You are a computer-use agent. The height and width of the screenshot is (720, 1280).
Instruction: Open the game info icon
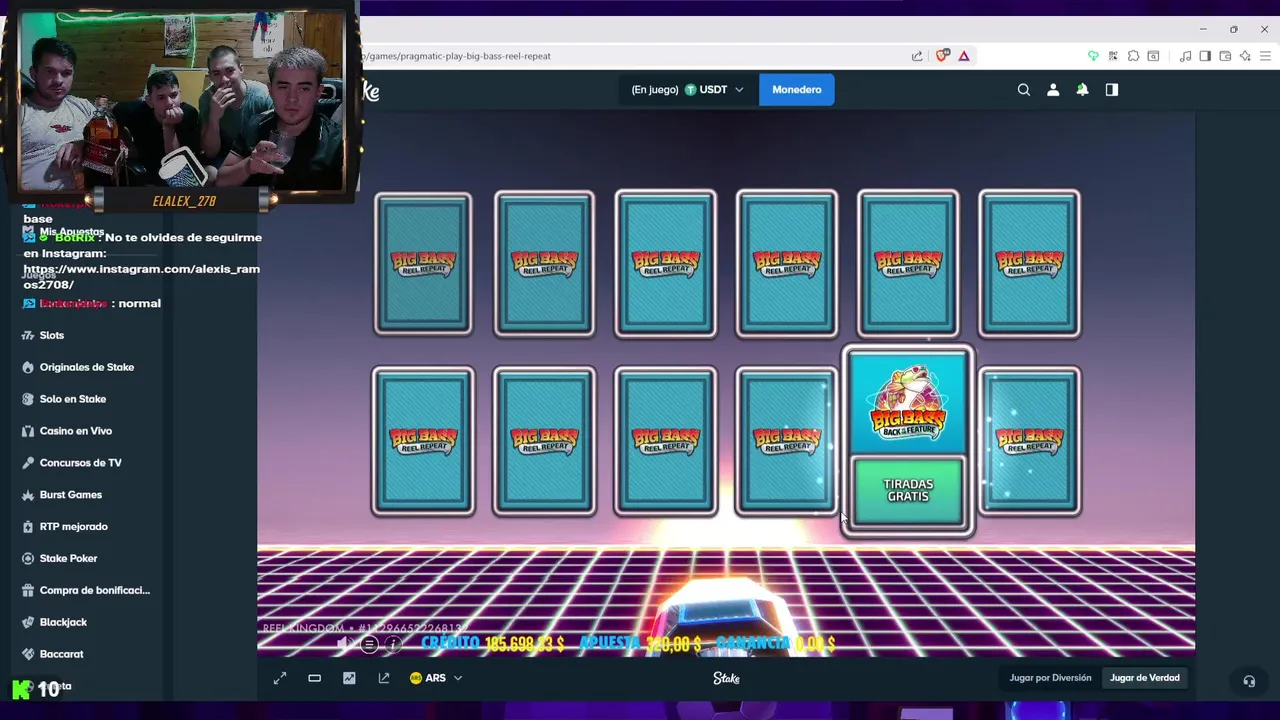click(x=394, y=644)
